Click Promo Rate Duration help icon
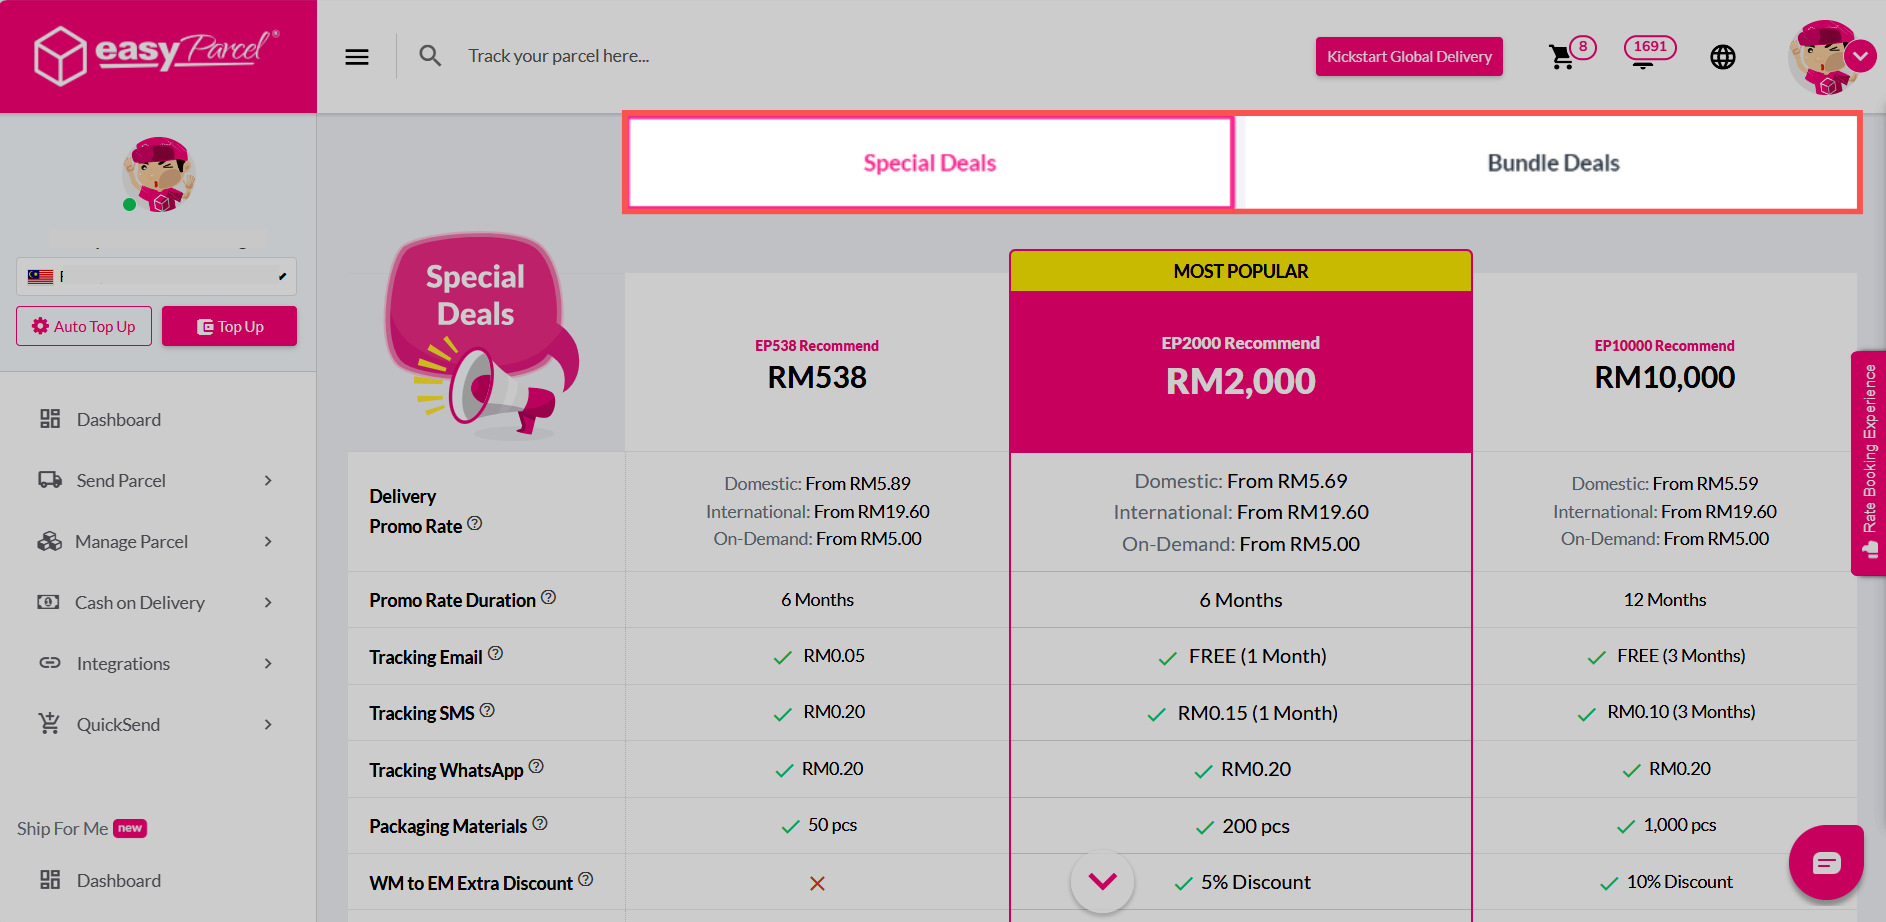The height and width of the screenshot is (922, 1886). pos(549,597)
